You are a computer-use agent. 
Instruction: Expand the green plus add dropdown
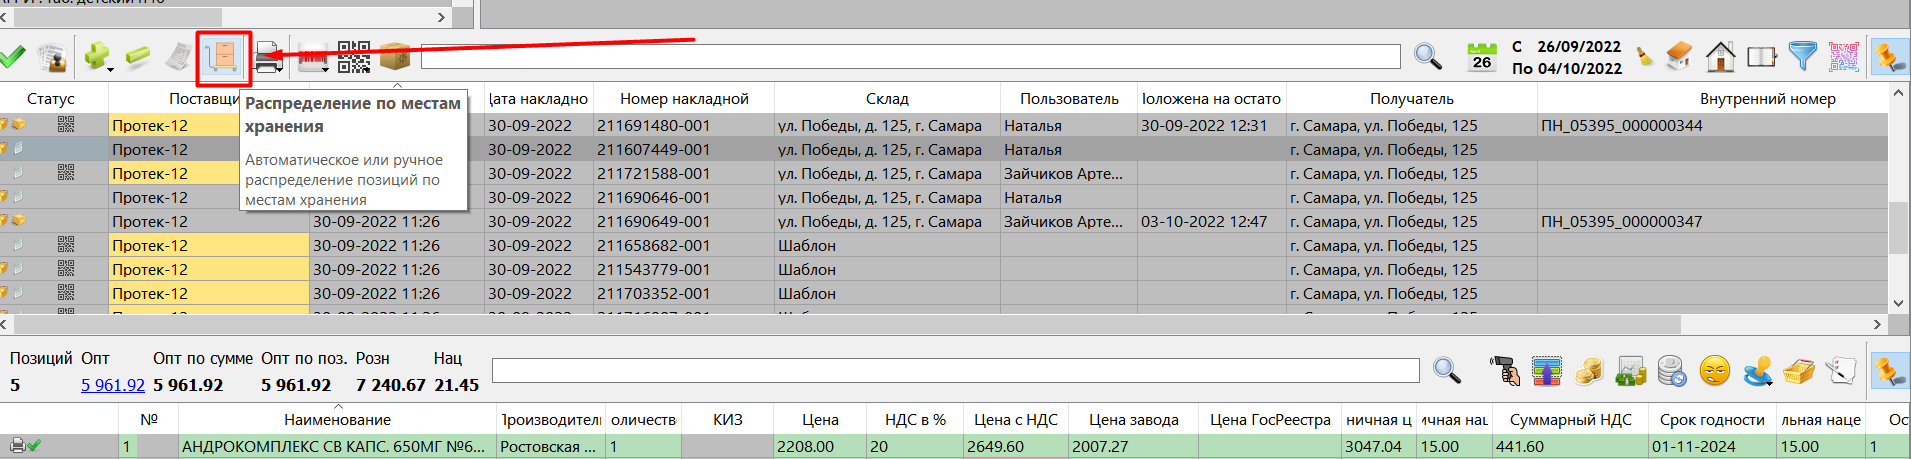[110, 68]
